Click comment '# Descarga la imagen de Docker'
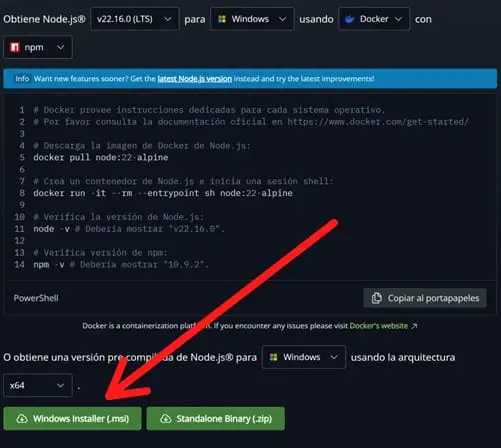The width and height of the screenshot is (501, 448). click(142, 146)
